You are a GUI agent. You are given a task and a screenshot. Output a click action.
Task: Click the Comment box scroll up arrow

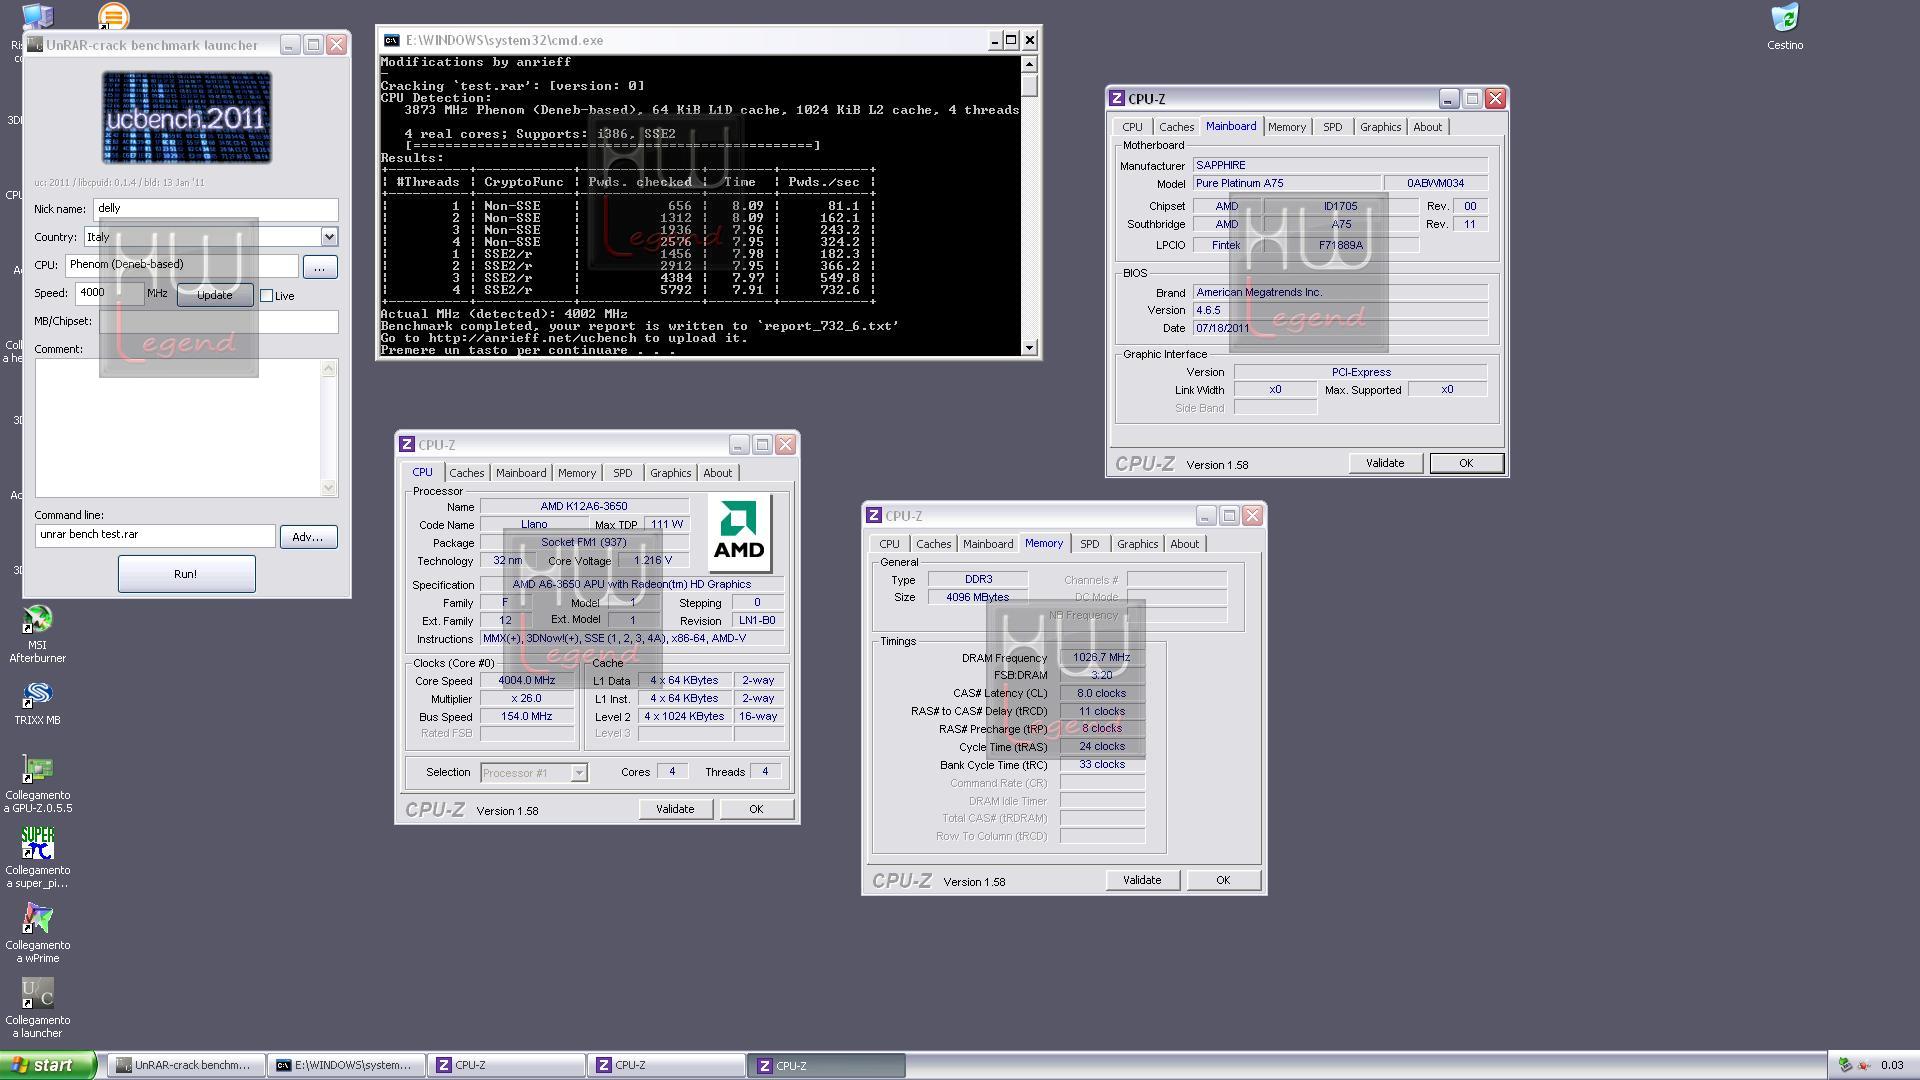(329, 368)
